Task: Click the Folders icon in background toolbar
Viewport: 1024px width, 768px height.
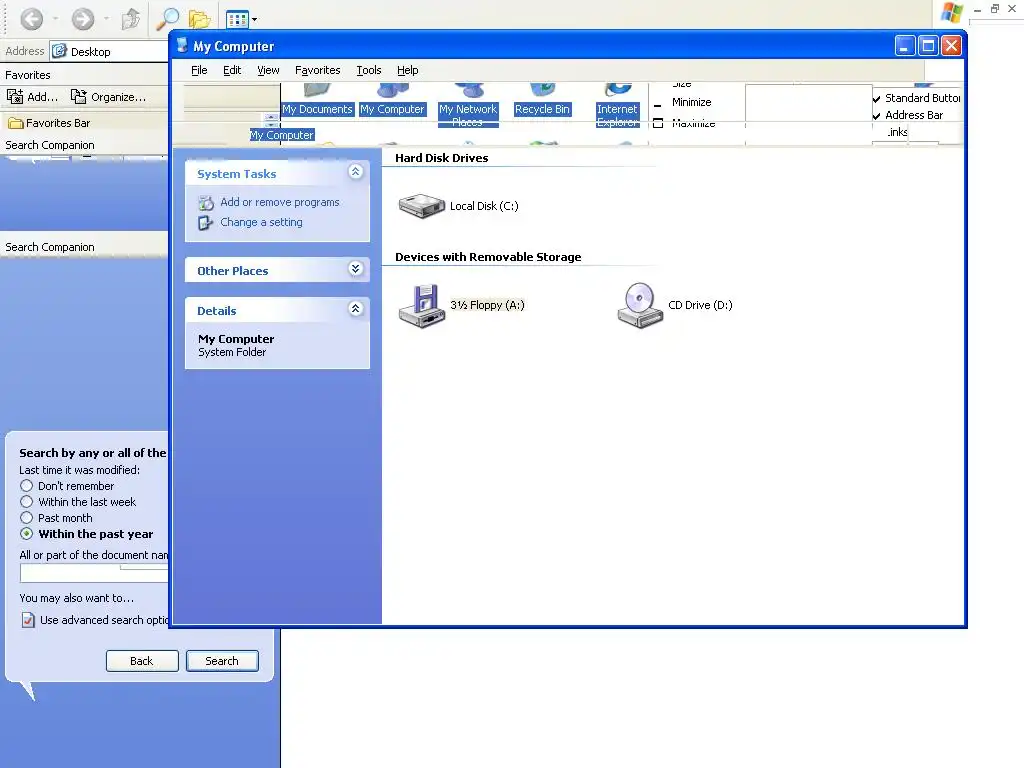Action: pyautogui.click(x=199, y=19)
